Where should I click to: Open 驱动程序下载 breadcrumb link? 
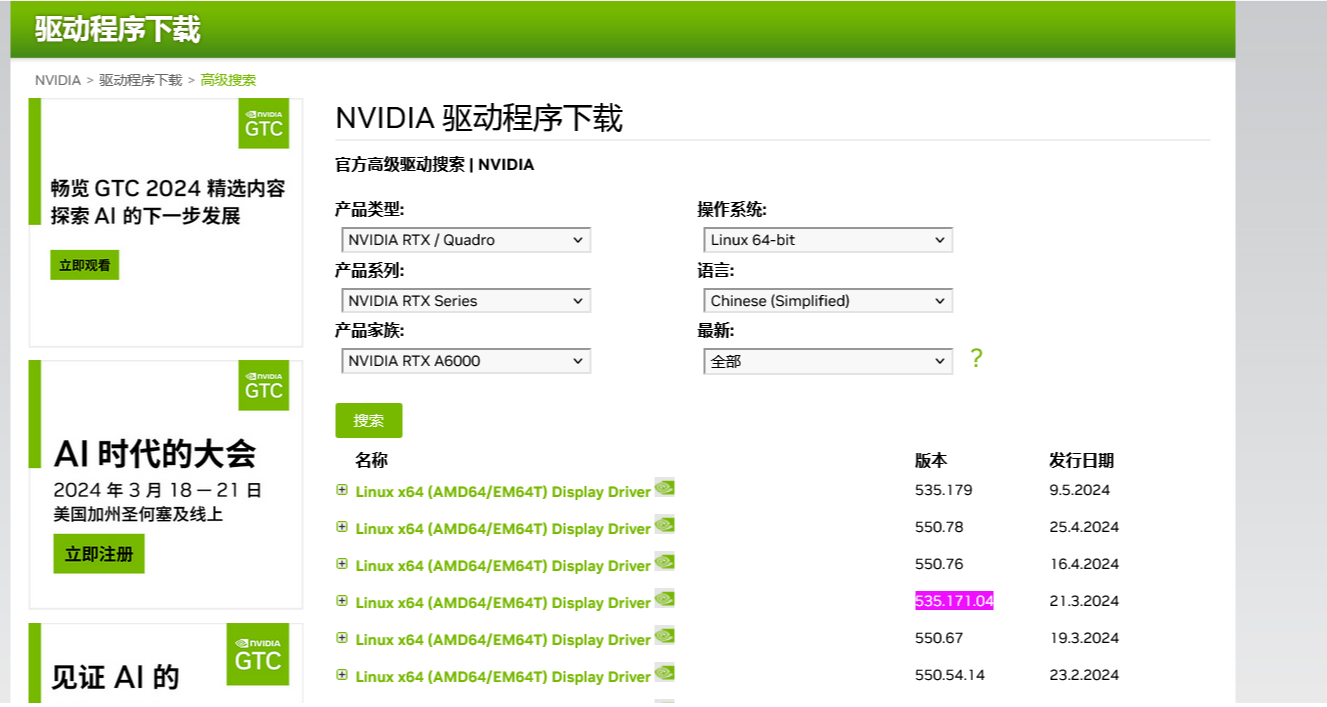point(141,80)
